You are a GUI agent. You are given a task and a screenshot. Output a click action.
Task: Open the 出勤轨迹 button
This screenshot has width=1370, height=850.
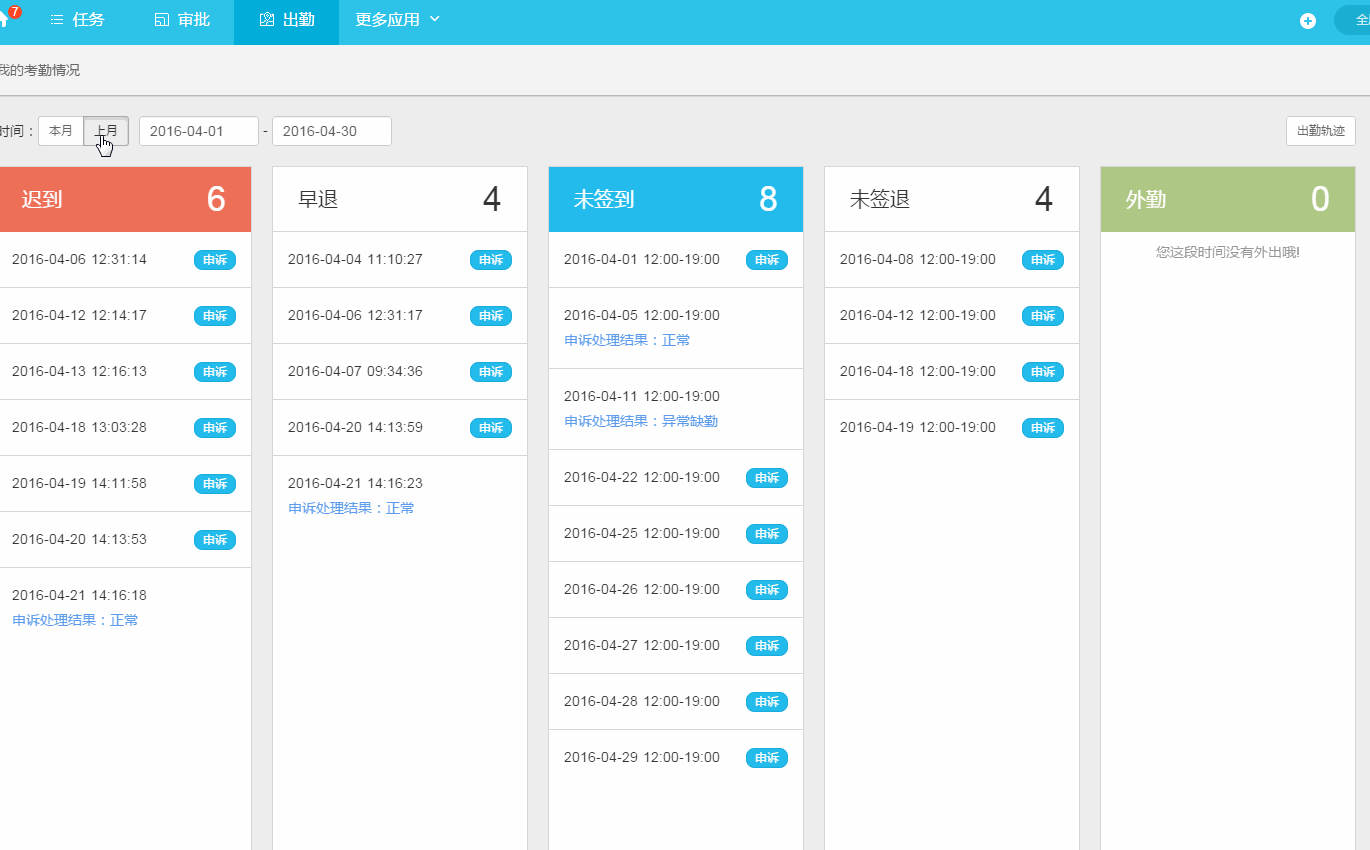pyautogui.click(x=1320, y=131)
